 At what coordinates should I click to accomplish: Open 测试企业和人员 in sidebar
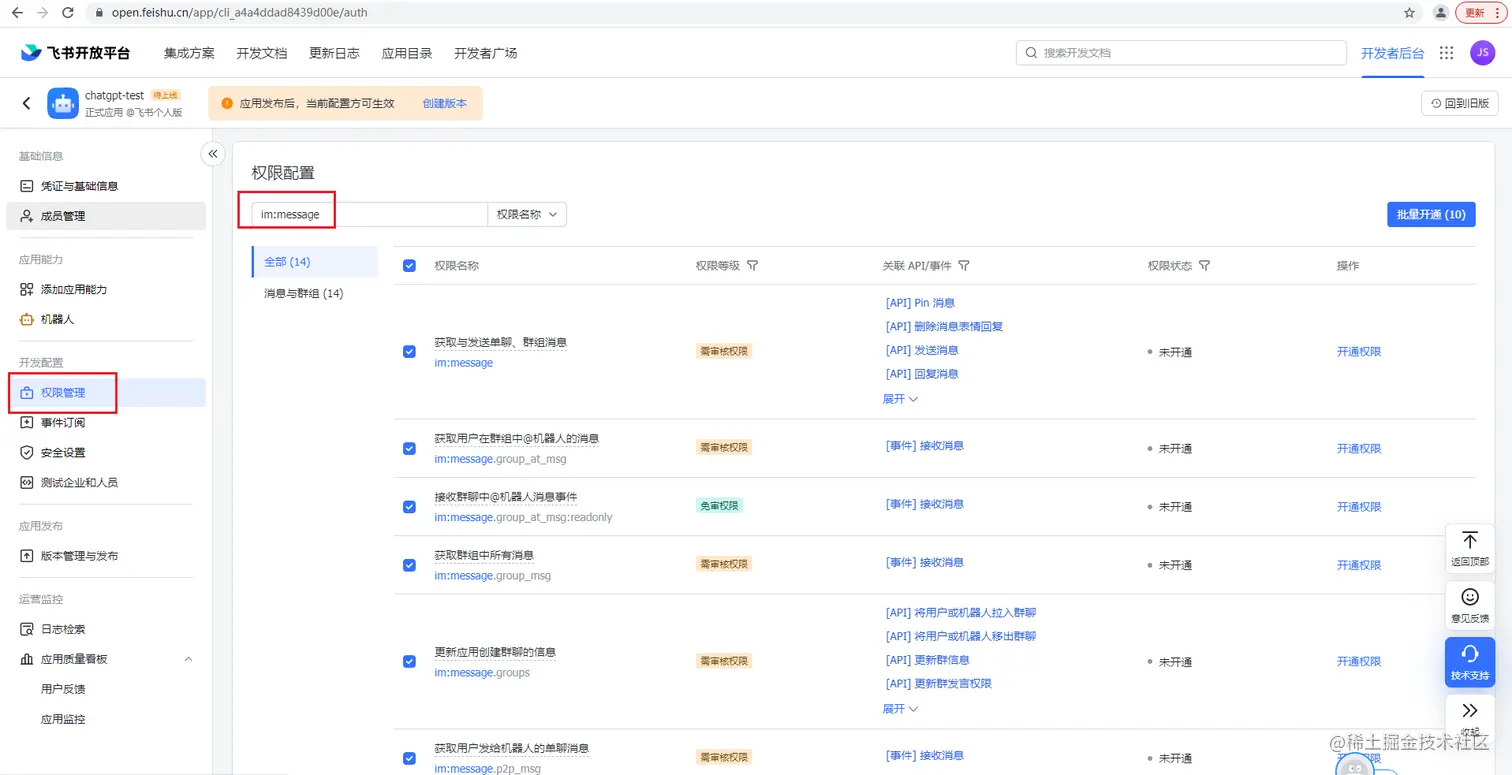[106, 482]
